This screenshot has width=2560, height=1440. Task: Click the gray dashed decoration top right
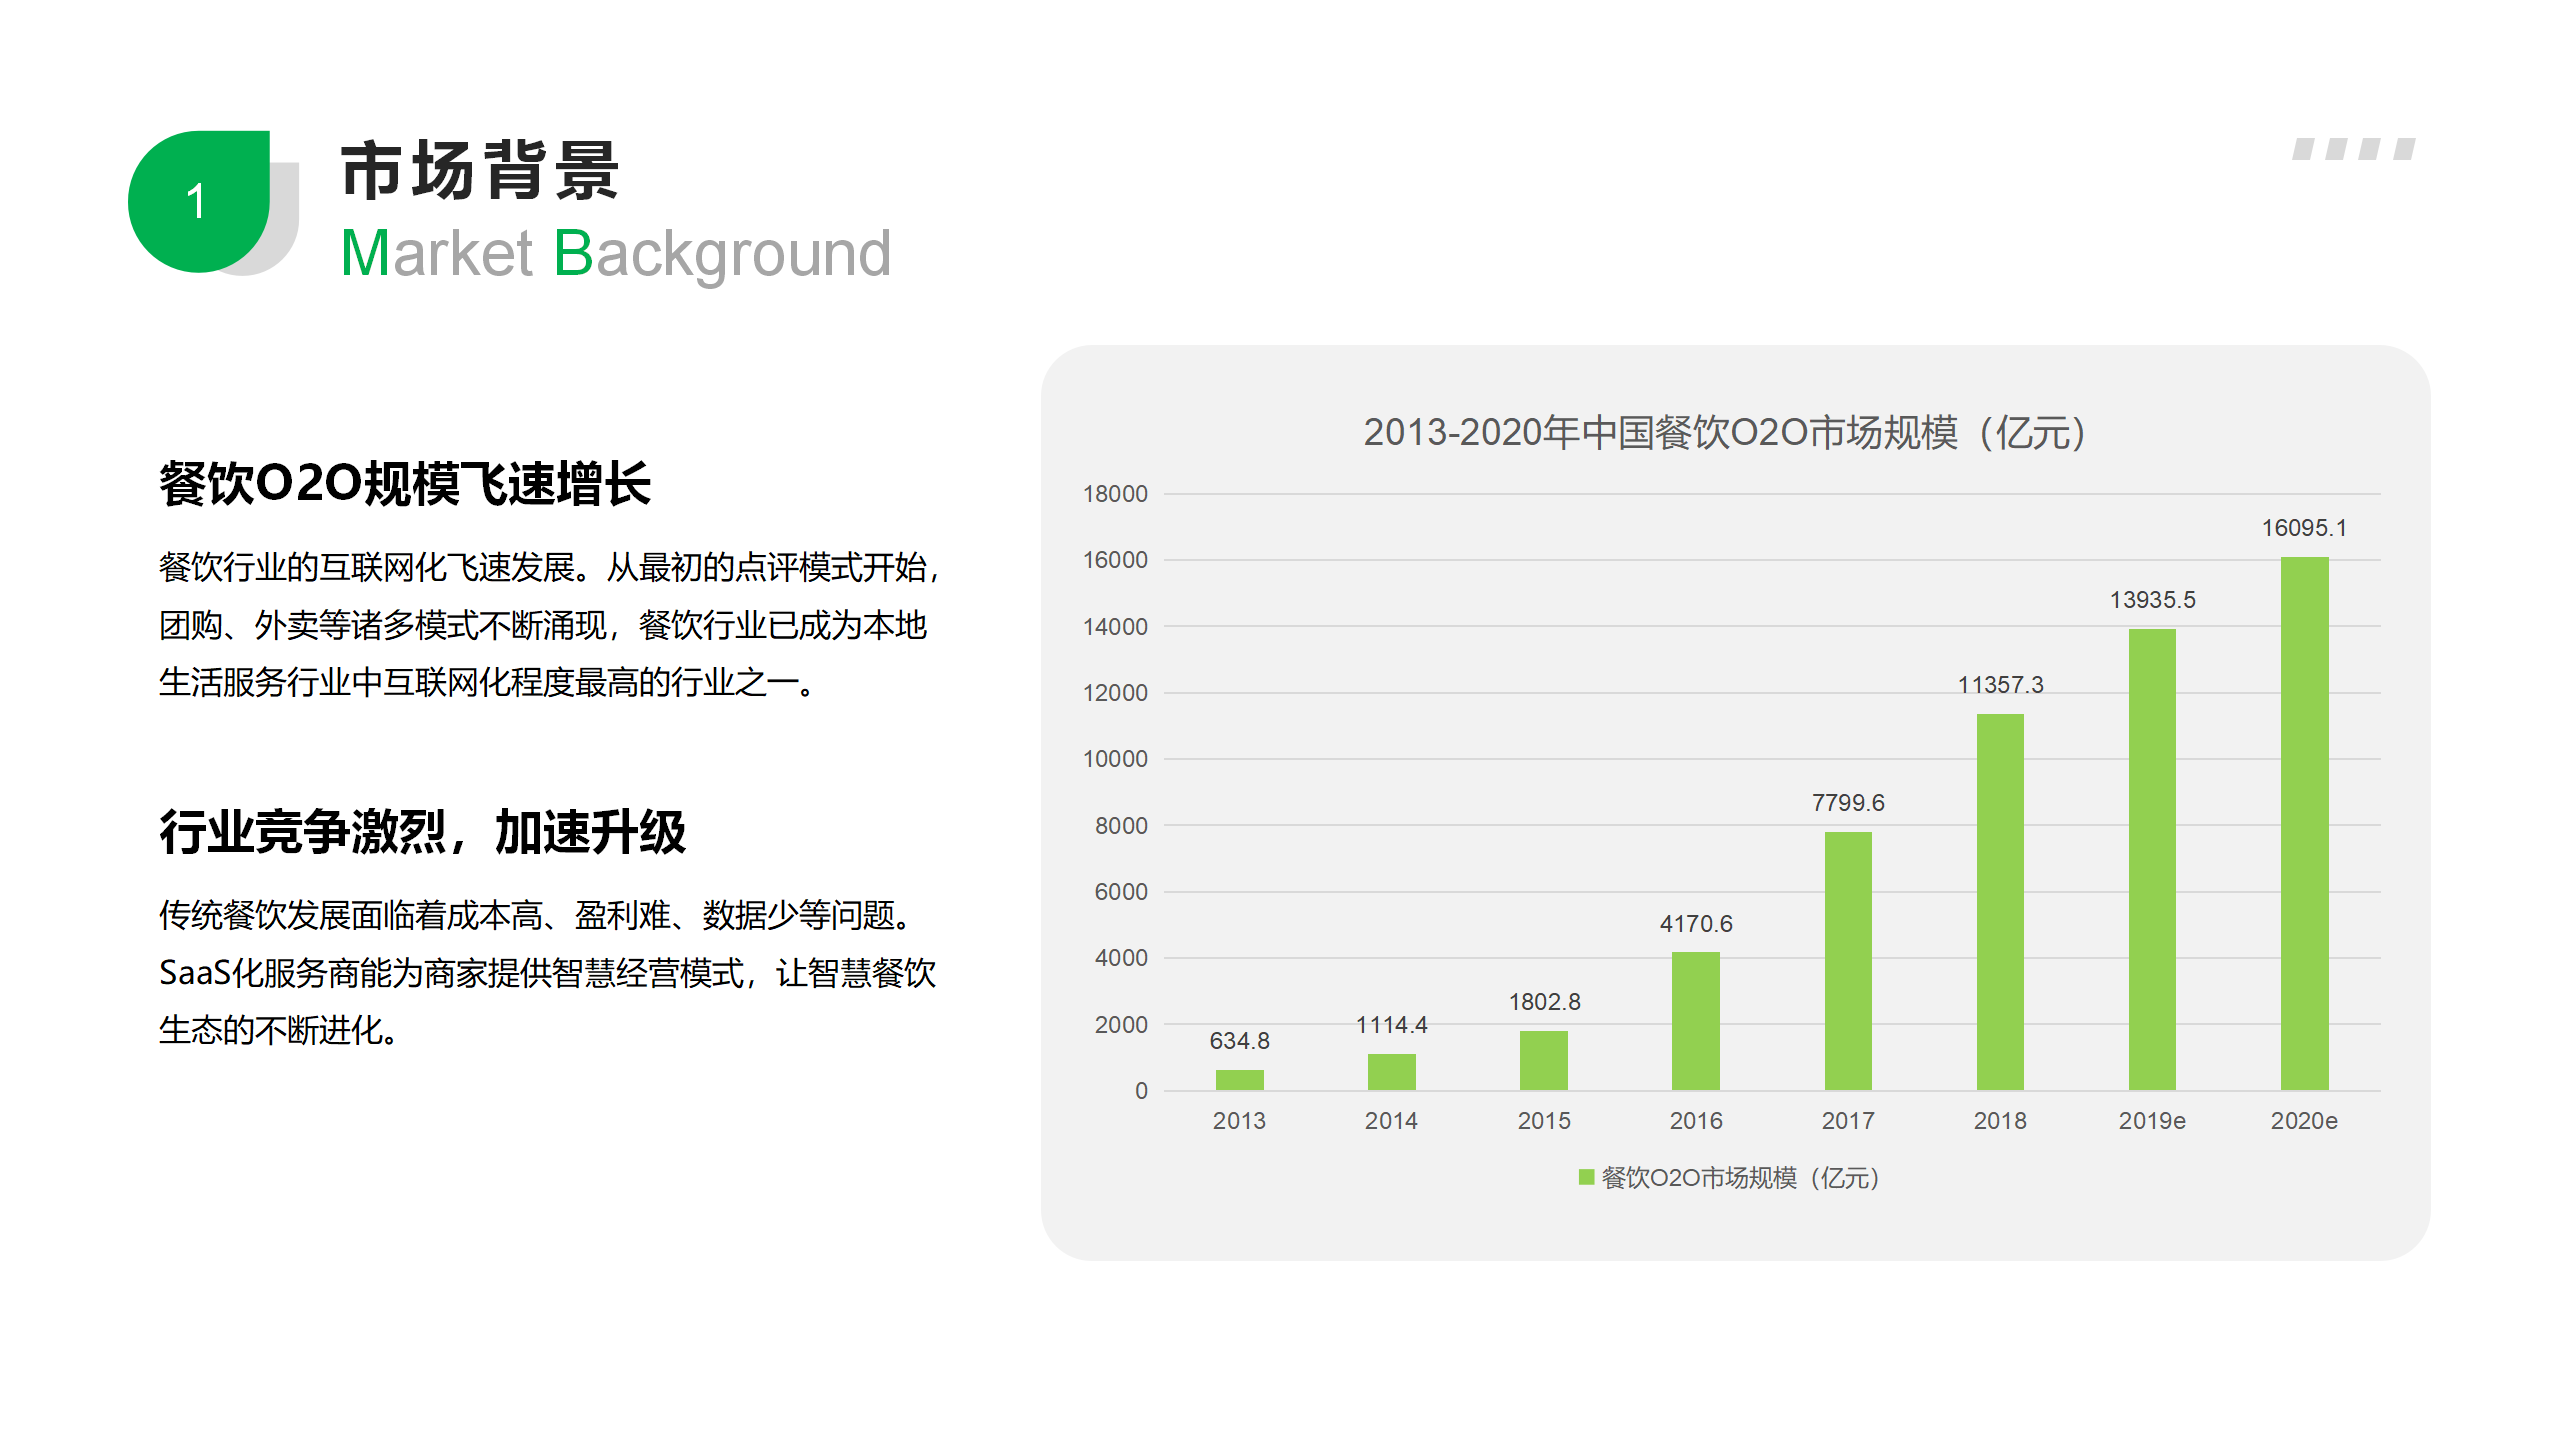coord(2353,149)
